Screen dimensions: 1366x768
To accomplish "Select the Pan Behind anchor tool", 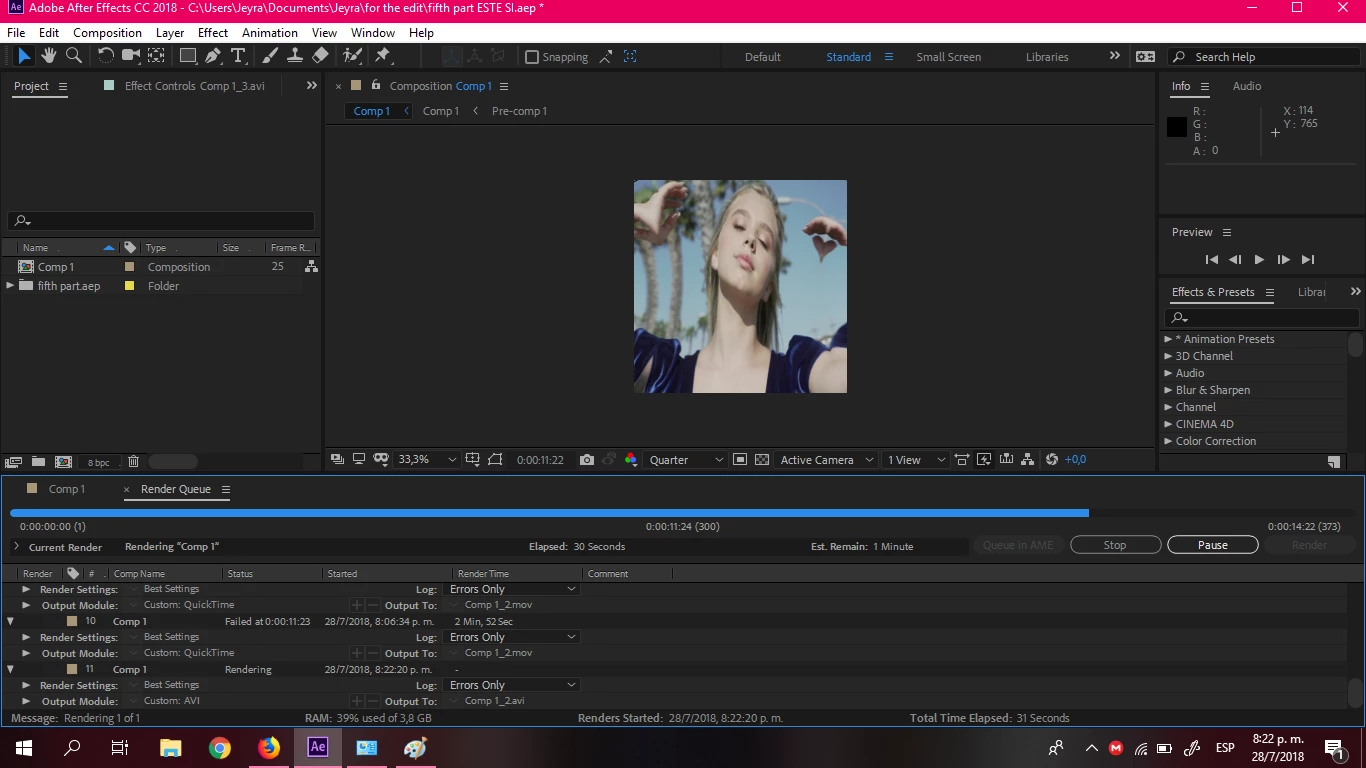I will point(156,56).
